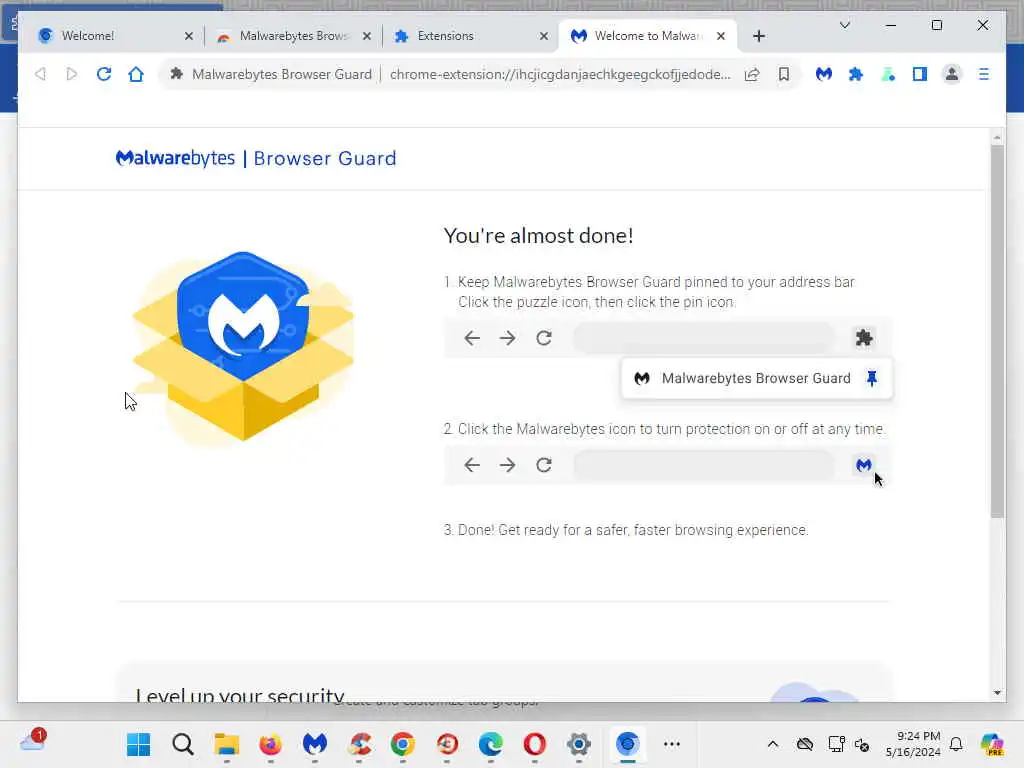Viewport: 1024px width, 768px height.
Task: Click the 'Level up your security' heading
Action: [x=240, y=695]
